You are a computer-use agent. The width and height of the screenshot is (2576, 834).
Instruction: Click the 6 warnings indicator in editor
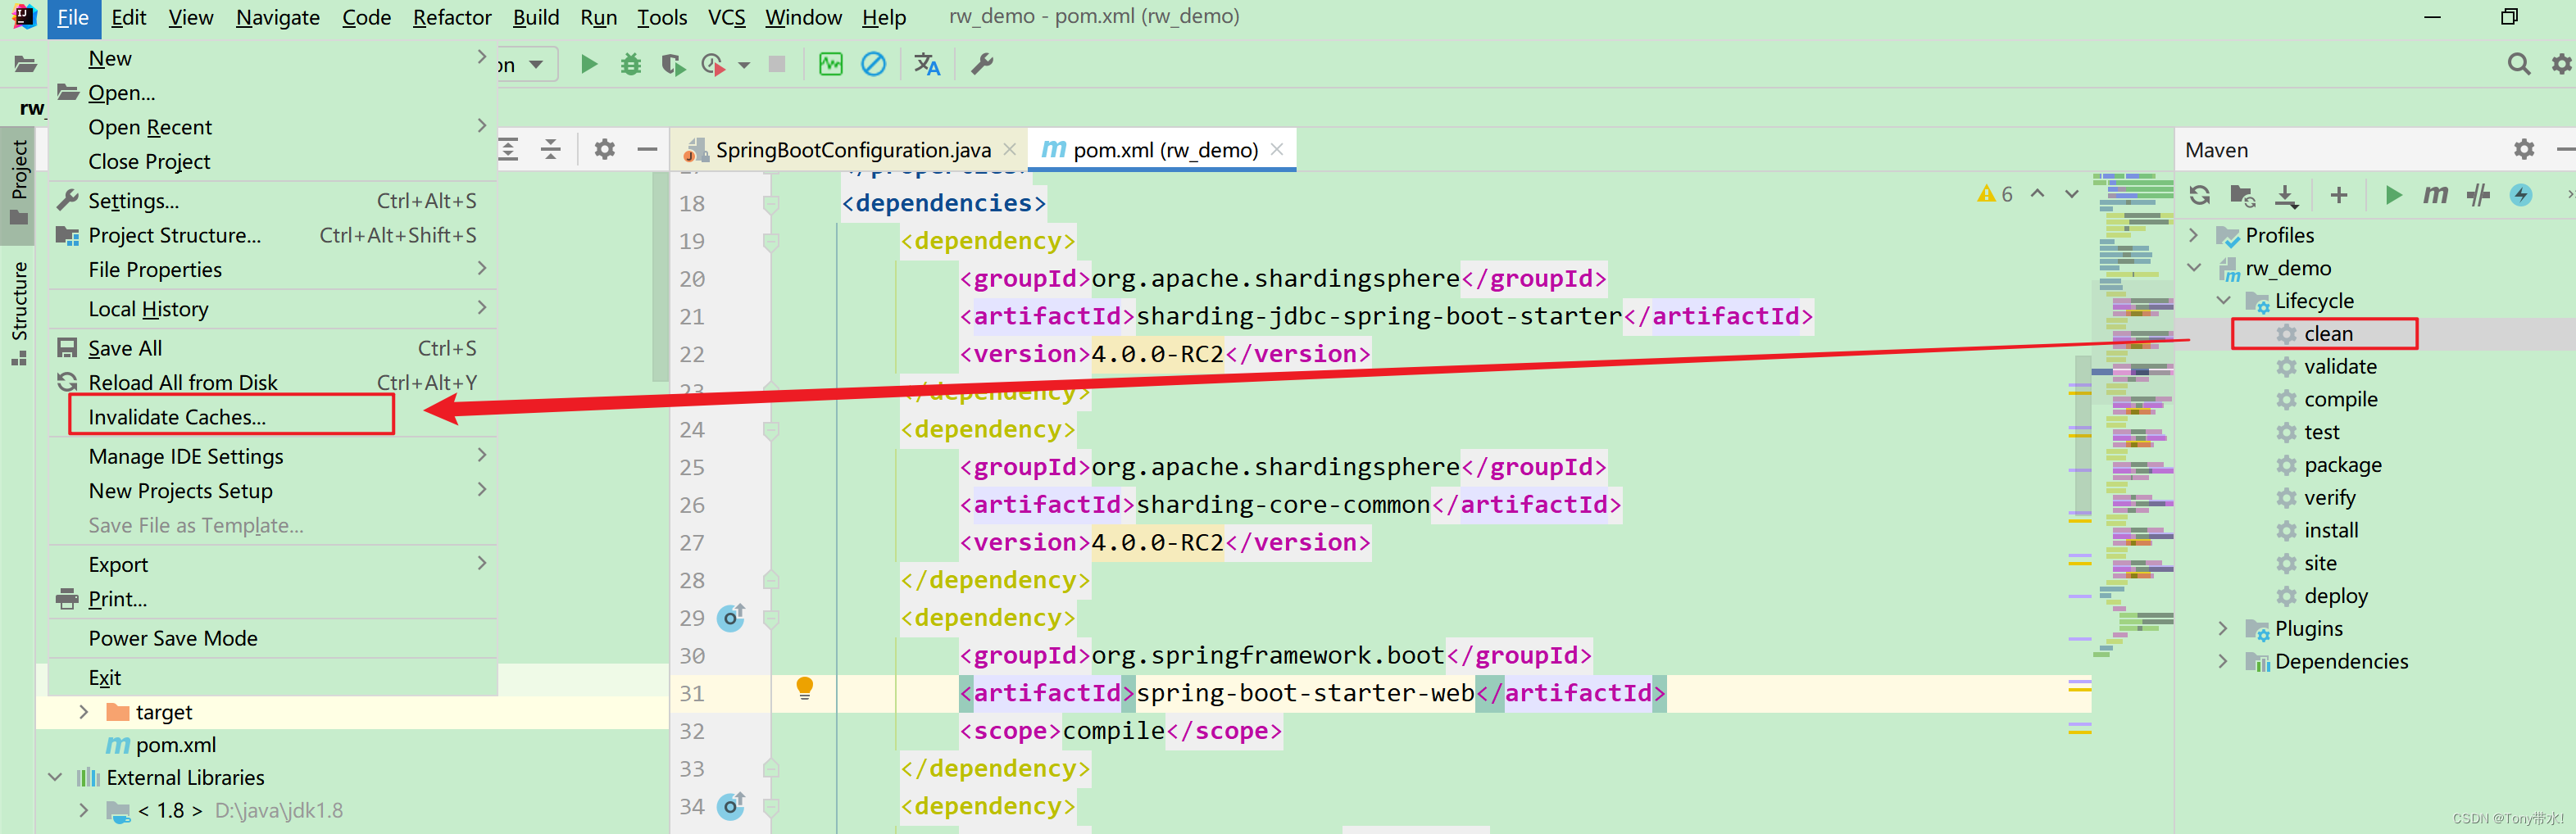coord(1995,194)
